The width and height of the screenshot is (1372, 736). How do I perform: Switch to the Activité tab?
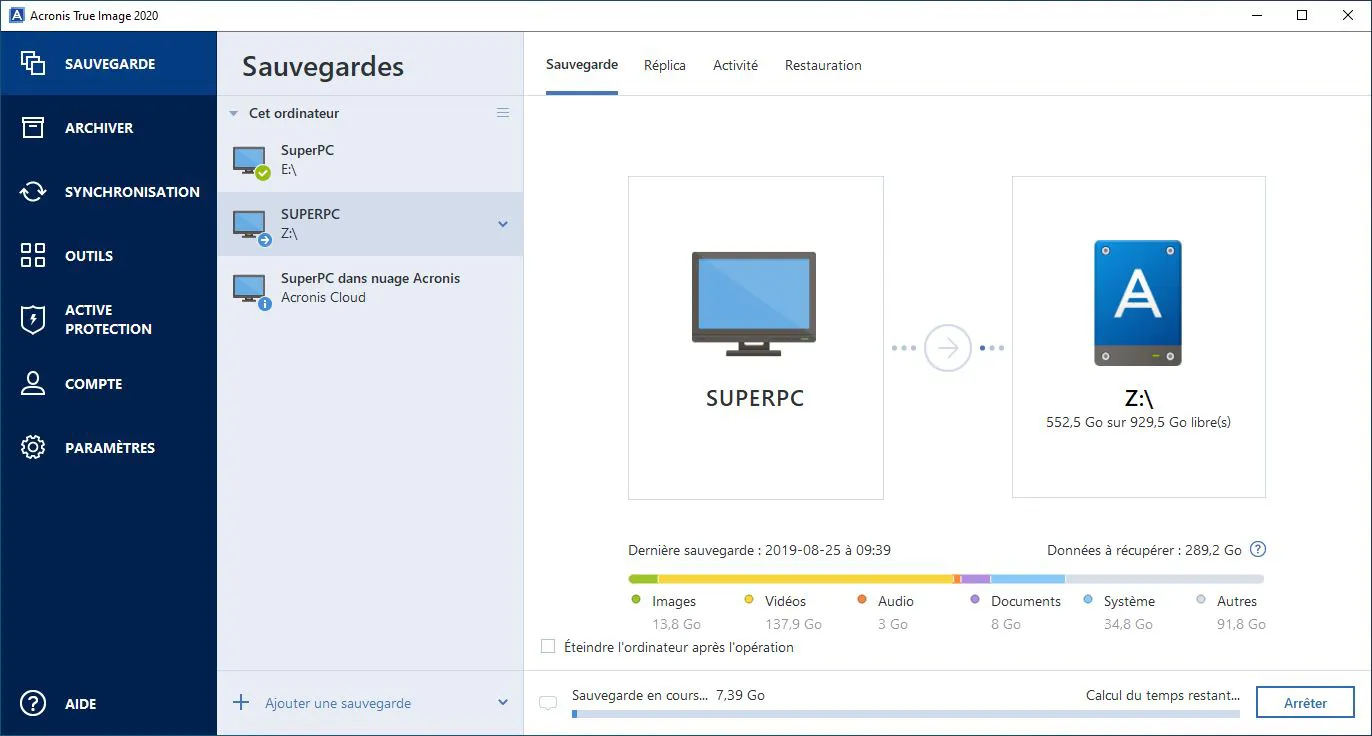[735, 65]
